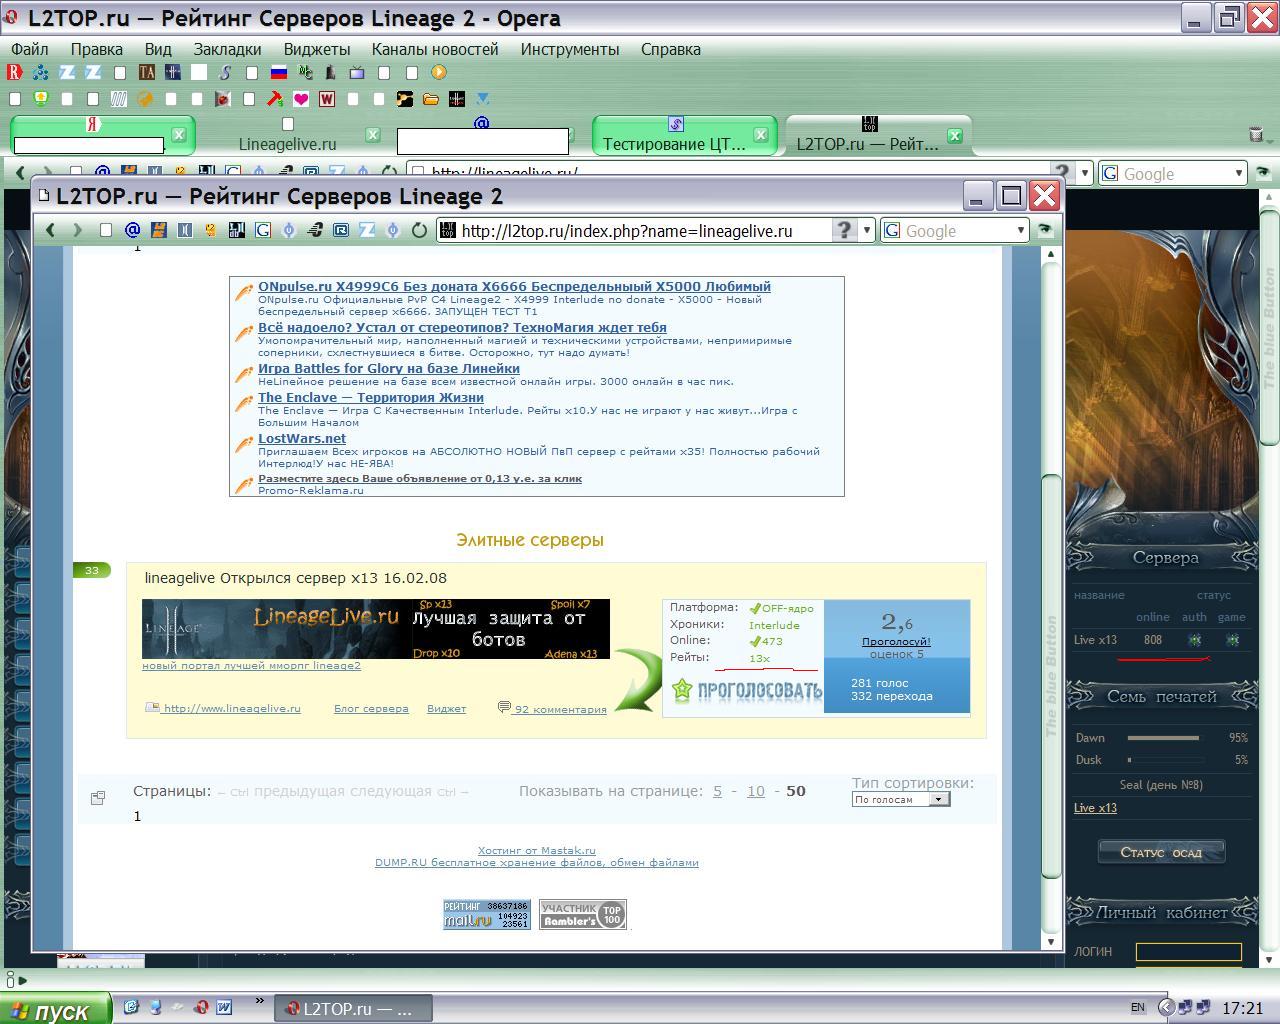Viewport: 1280px width, 1024px height.
Task: Open the L2TOP address bar dropdown
Action: pos(867,230)
